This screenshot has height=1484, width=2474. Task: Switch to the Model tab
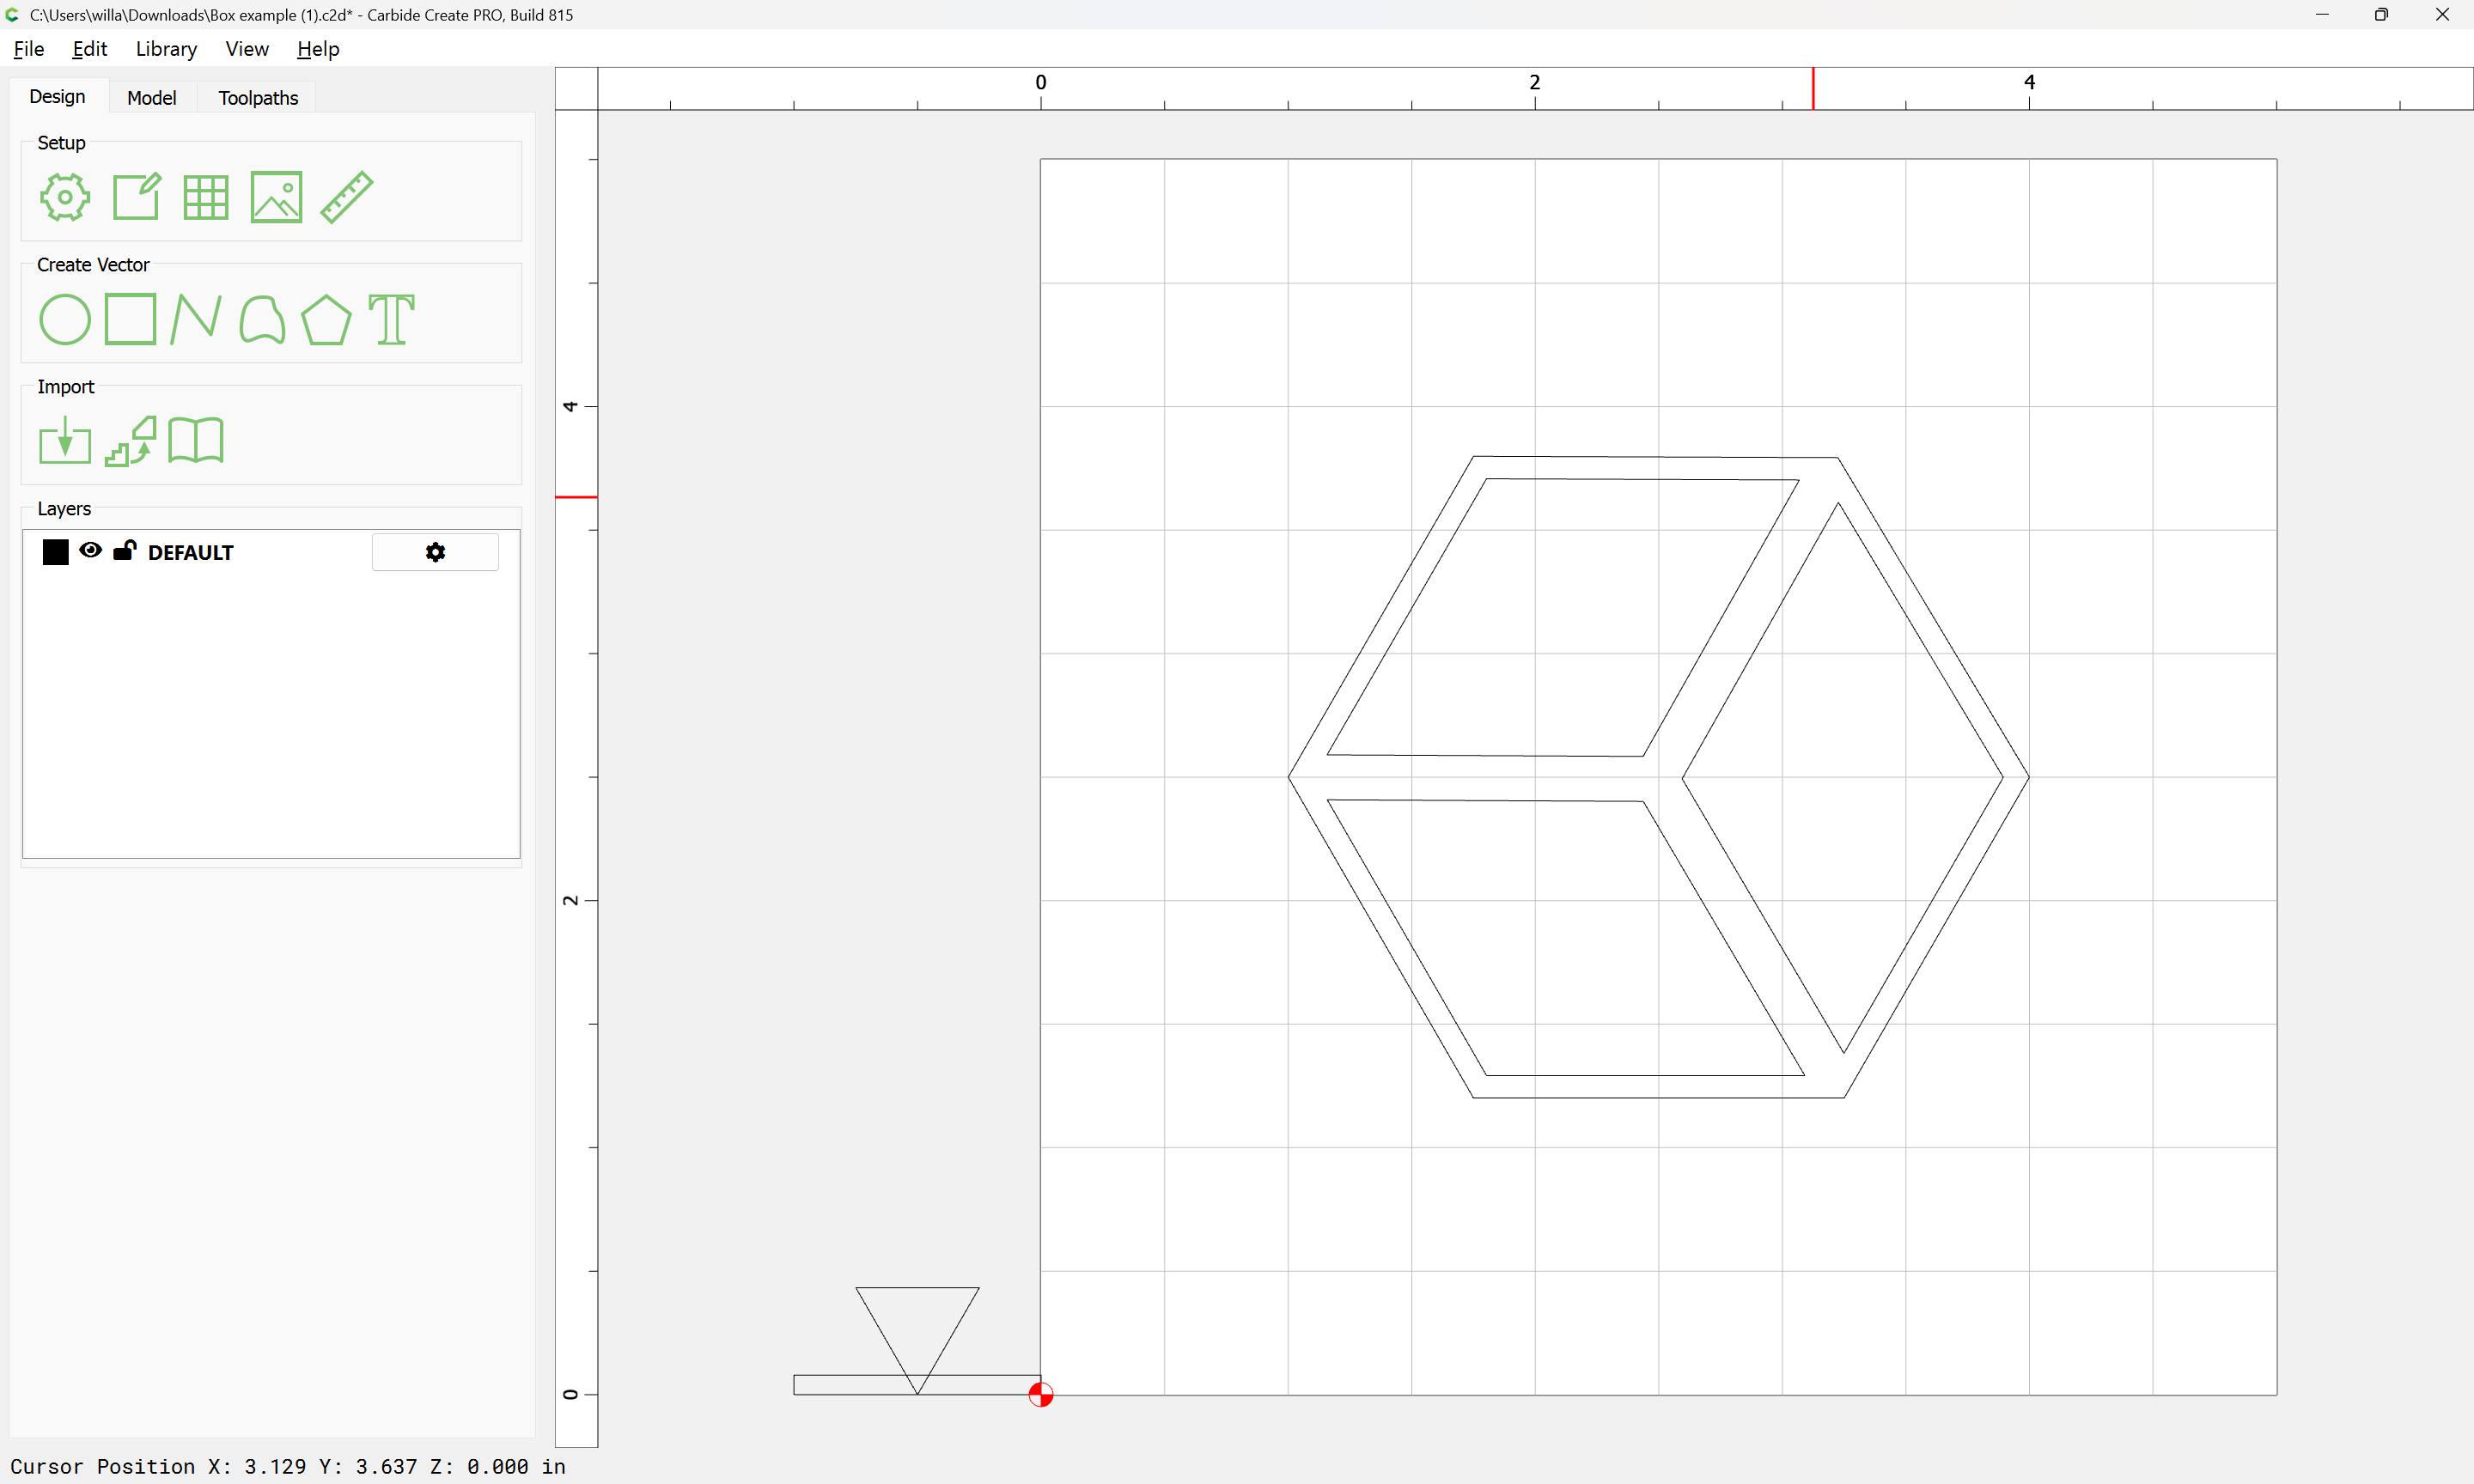point(152,98)
